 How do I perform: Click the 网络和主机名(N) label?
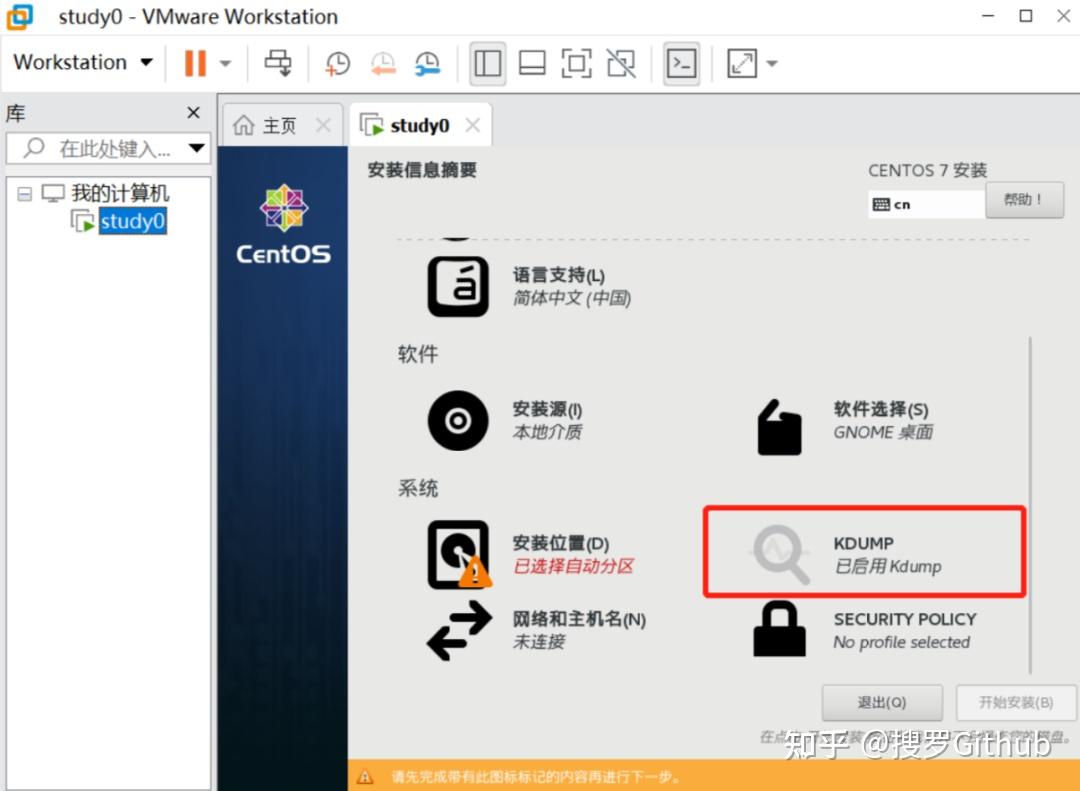tap(579, 619)
